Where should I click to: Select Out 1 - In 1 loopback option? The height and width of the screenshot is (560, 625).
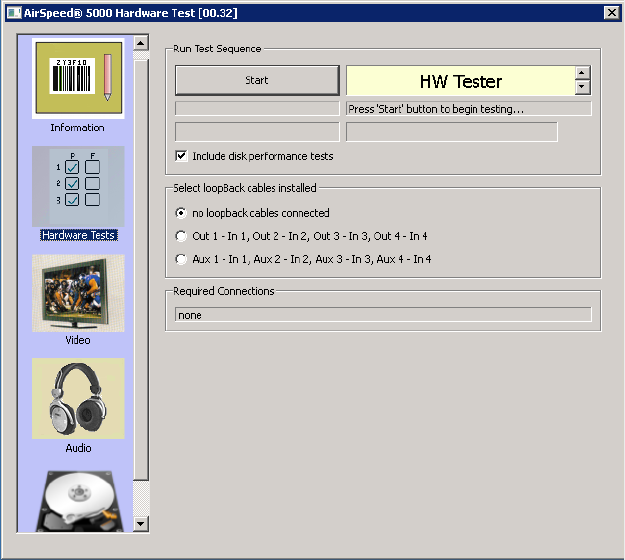181,236
